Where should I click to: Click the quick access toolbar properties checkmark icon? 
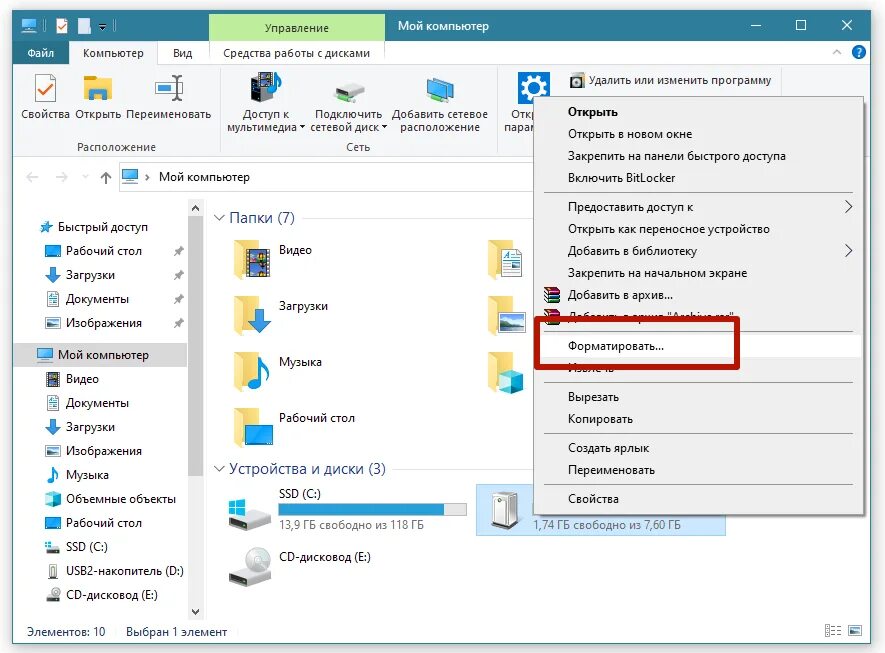click(62, 26)
